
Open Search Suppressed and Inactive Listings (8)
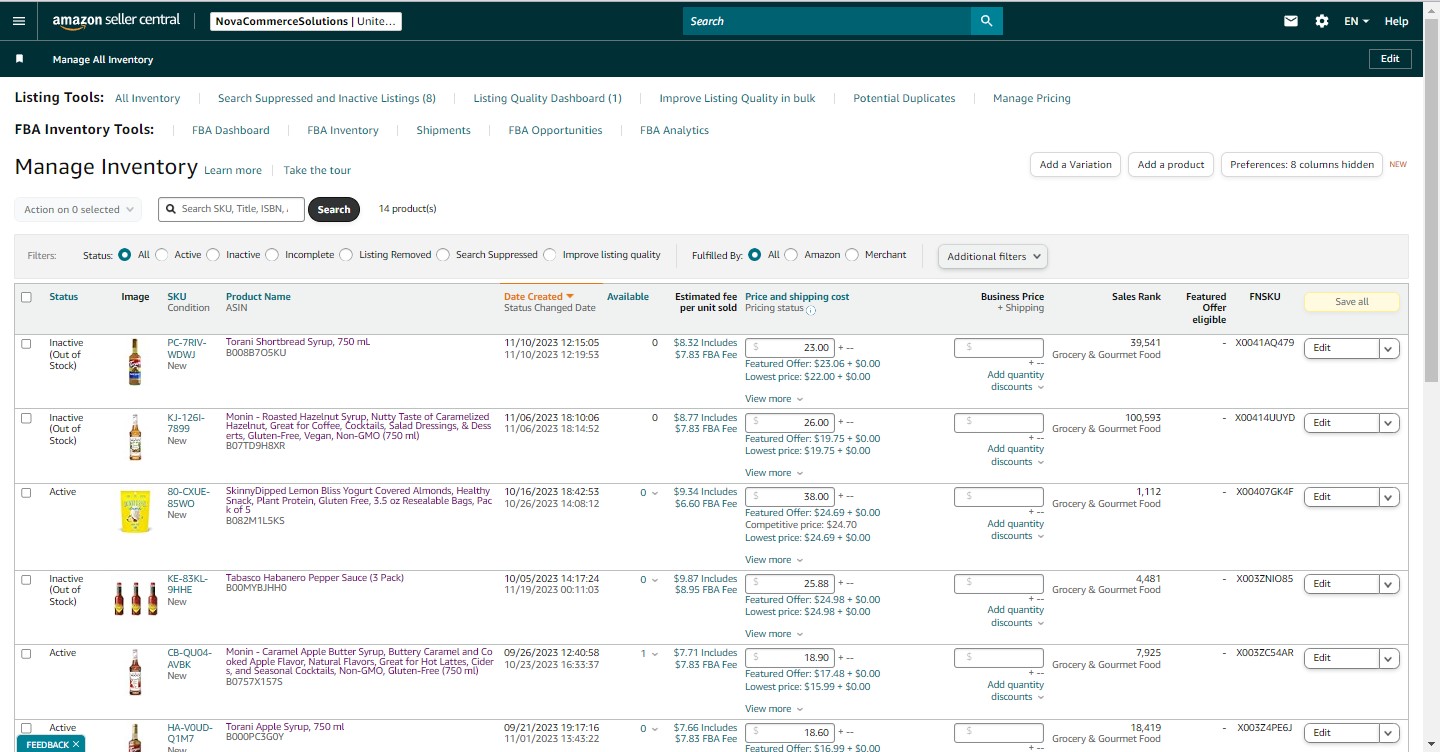click(327, 98)
